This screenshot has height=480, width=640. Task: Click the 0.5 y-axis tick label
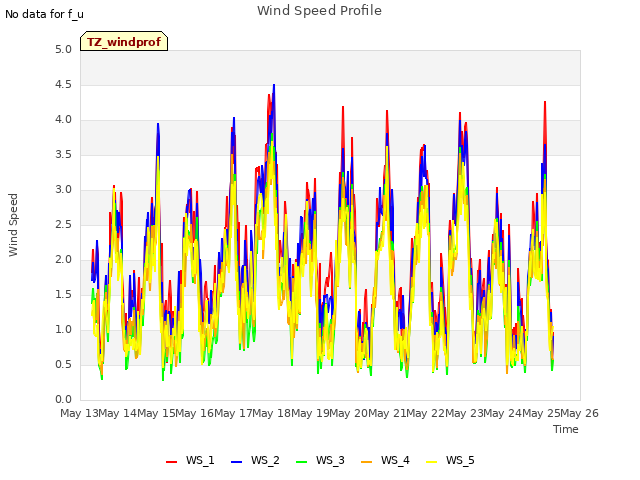(x=64, y=364)
